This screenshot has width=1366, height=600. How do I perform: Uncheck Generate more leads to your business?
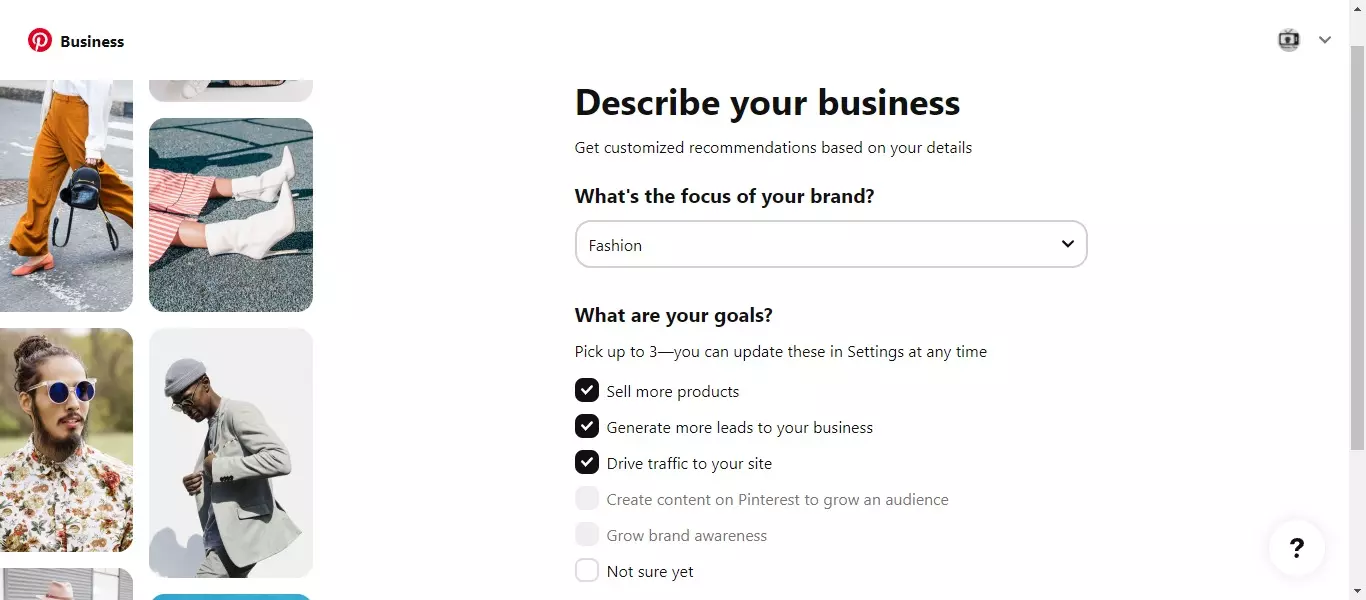pyautogui.click(x=587, y=427)
